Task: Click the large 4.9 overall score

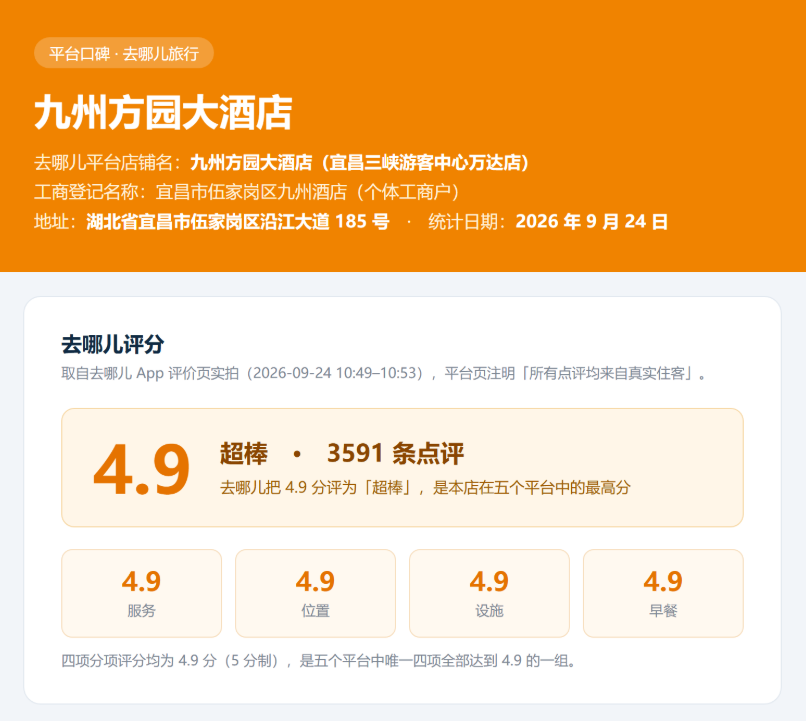Action: click(141, 469)
